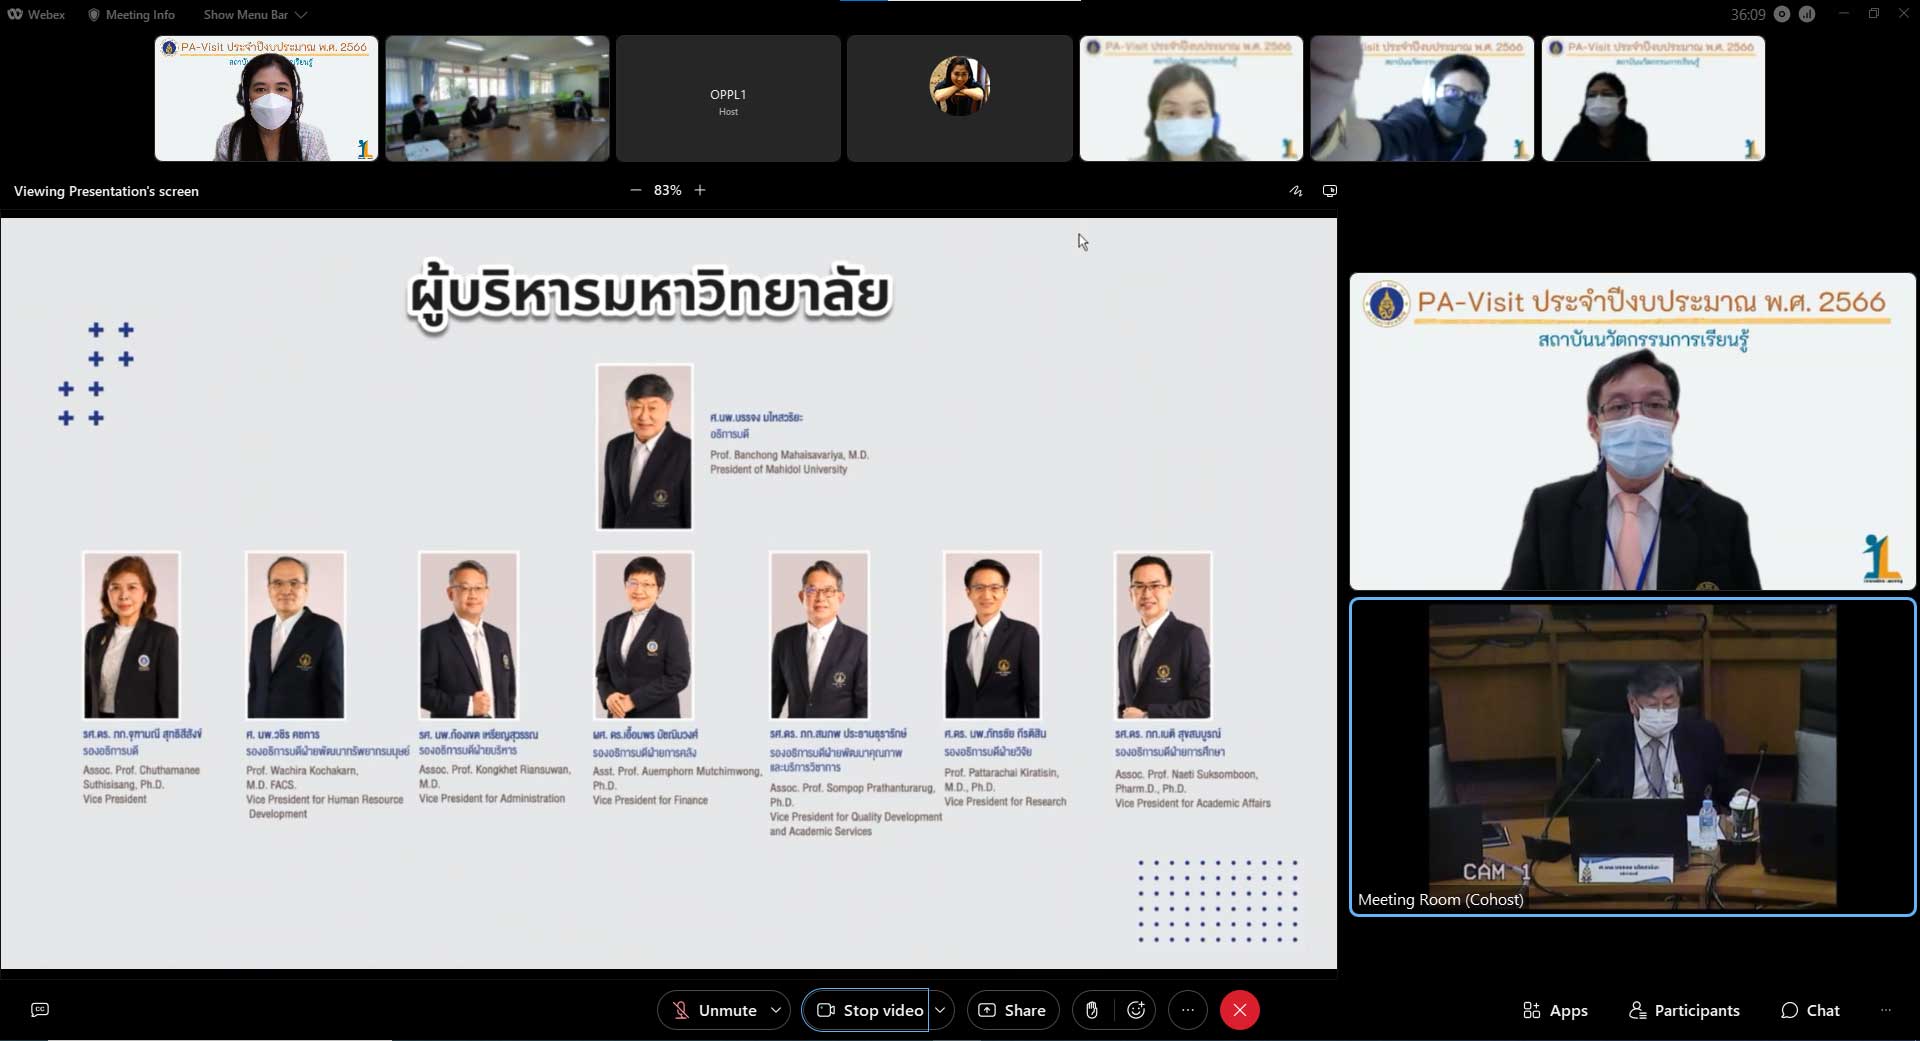The image size is (1920, 1041).
Task: Open the closed captions icon
Action: pyautogui.click(x=40, y=1010)
